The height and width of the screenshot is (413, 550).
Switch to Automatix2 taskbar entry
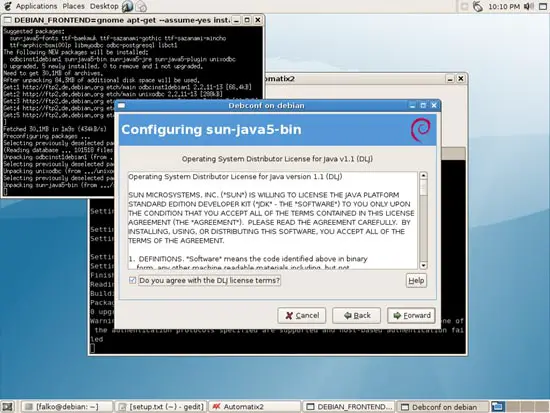(255, 407)
